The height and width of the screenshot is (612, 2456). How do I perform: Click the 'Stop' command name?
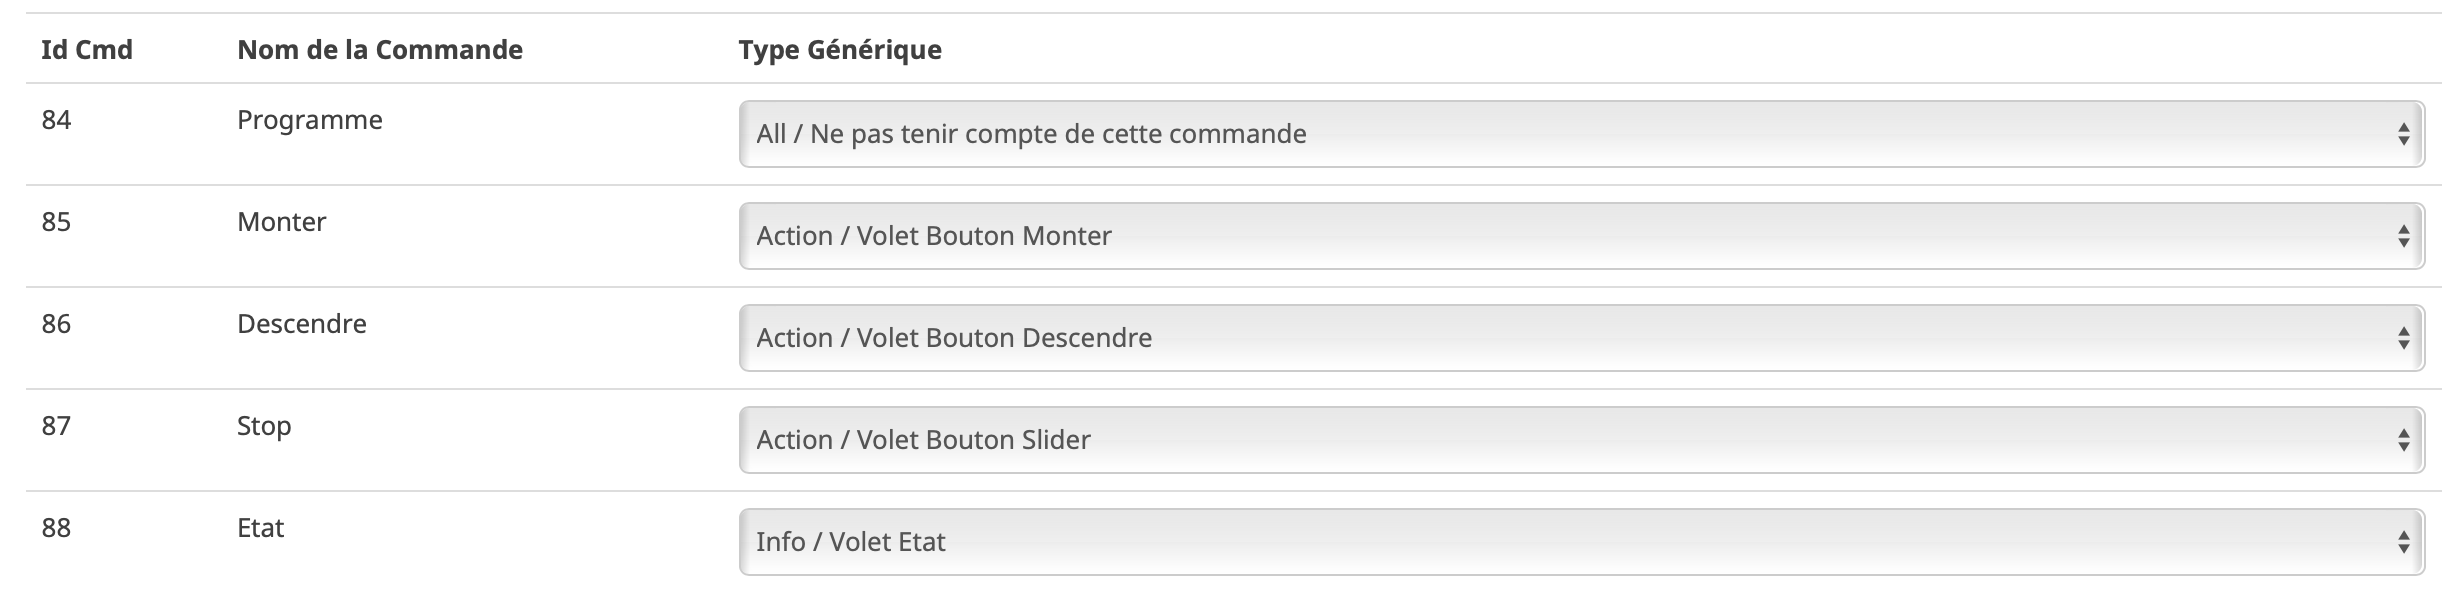pyautogui.click(x=264, y=426)
